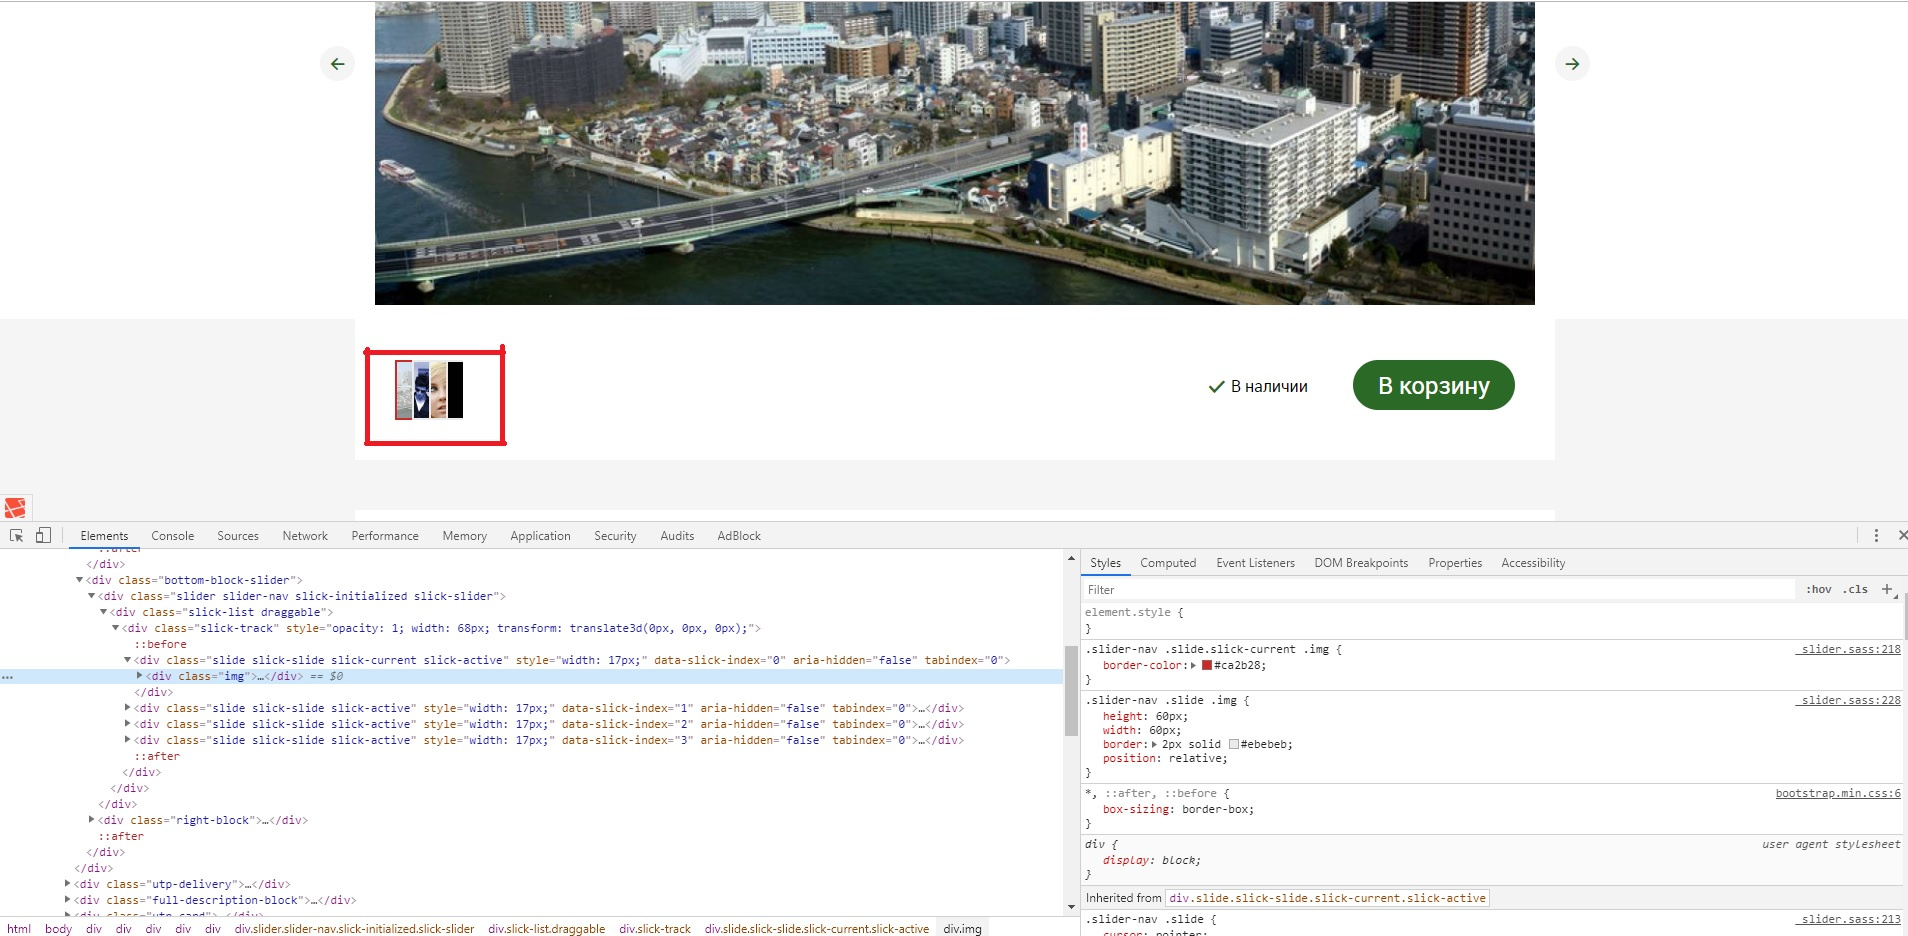Click the Styles Filter input field
This screenshot has width=1908, height=936.
(x=1440, y=590)
